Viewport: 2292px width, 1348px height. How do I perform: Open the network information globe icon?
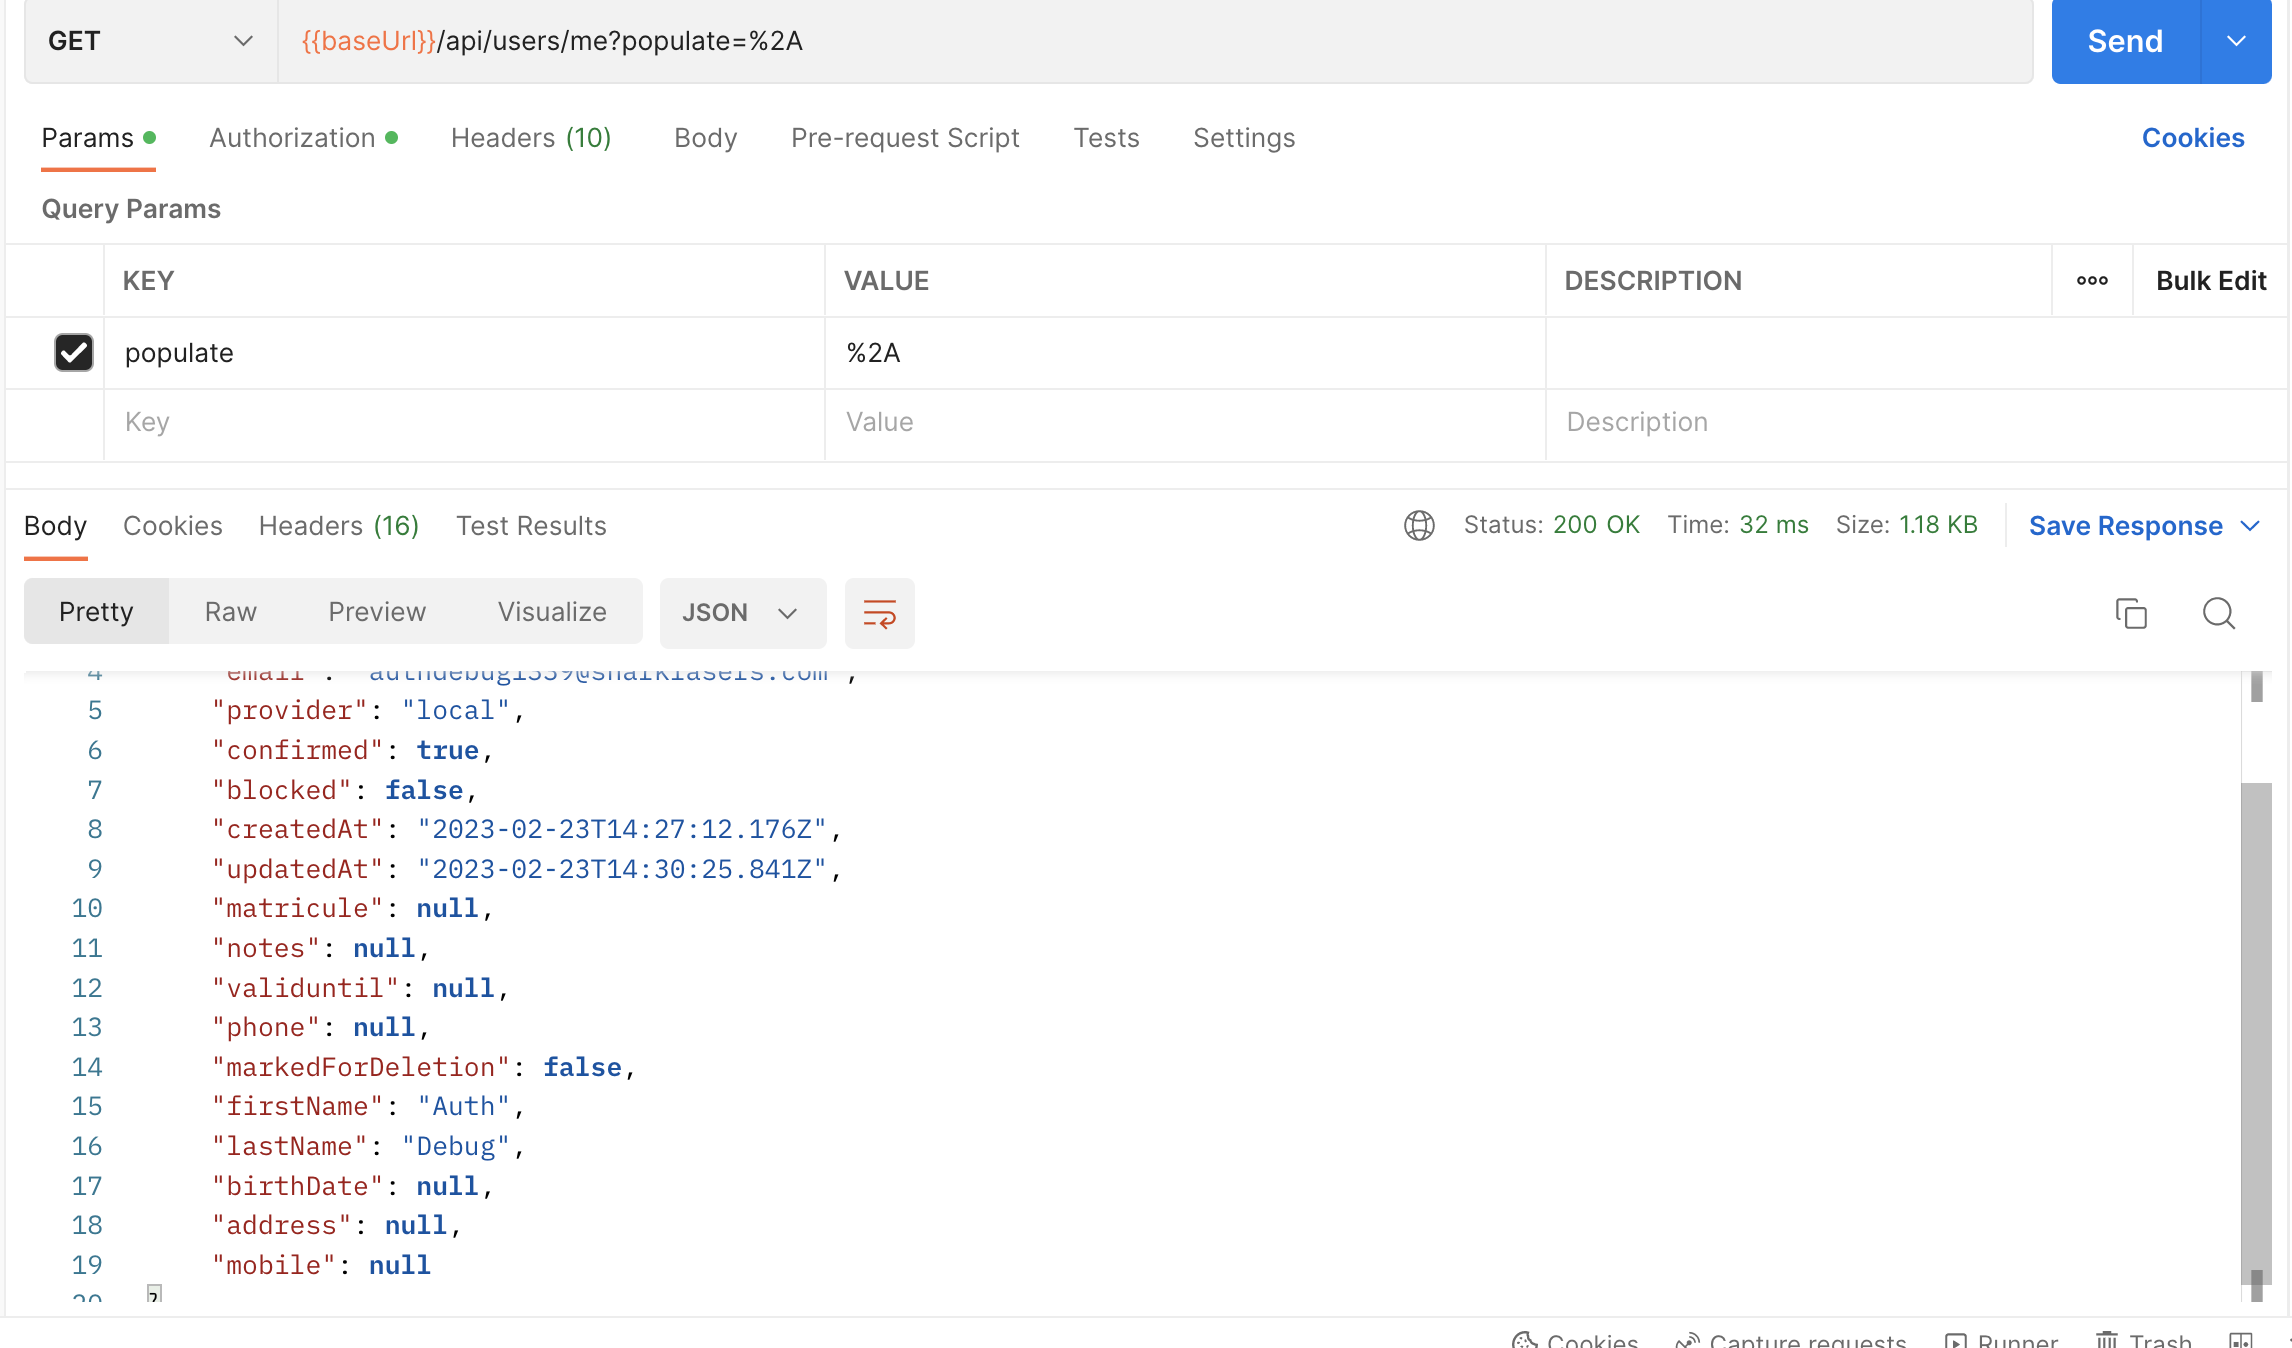pos(1419,524)
